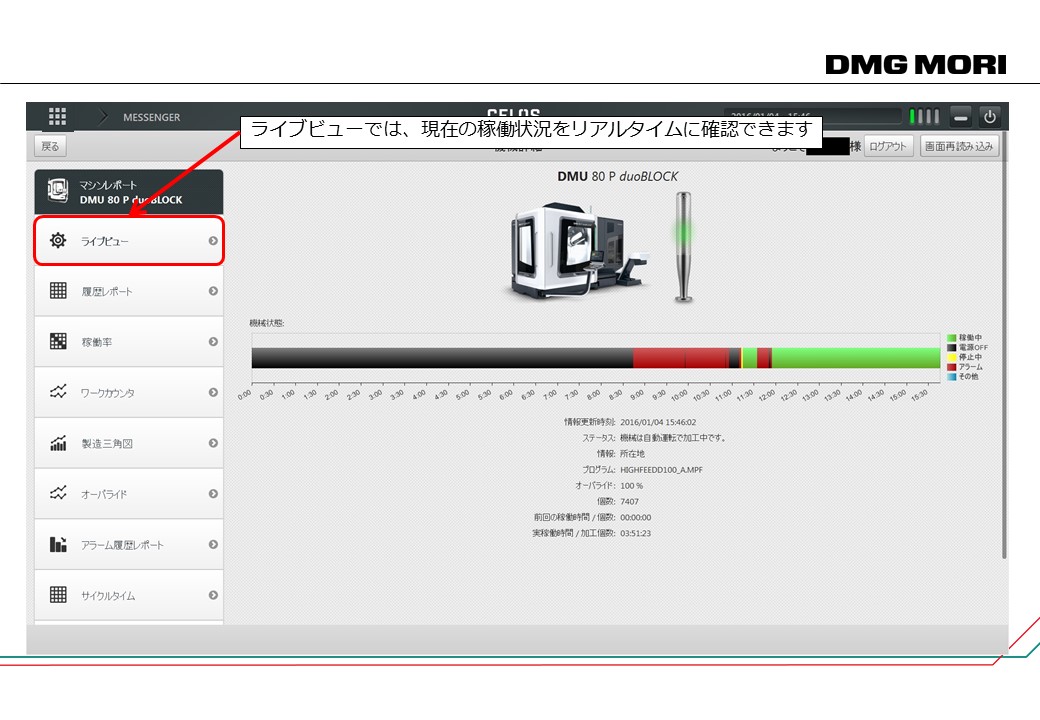
Task: Click the program name HIGHFEEDD100_A.MPF
Action: [661, 470]
